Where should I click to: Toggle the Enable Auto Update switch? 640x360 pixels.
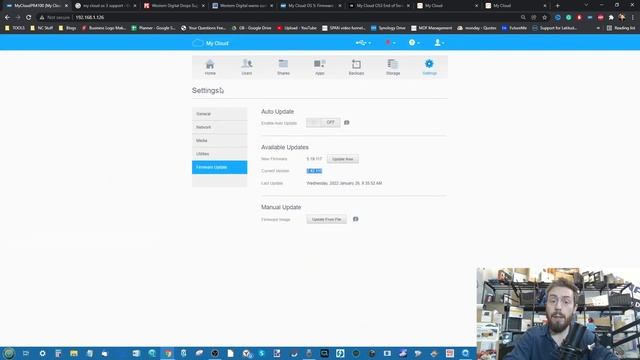coord(323,122)
